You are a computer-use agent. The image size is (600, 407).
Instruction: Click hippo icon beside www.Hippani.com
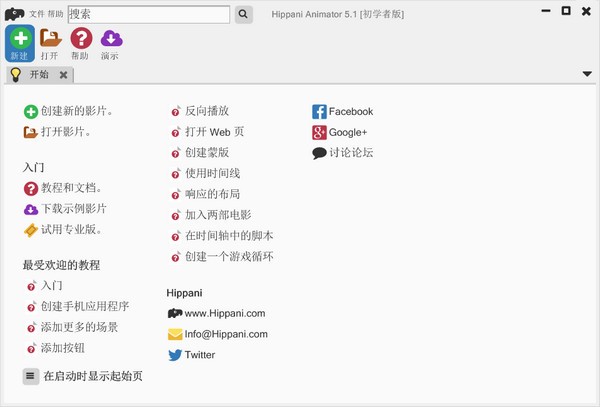175,313
